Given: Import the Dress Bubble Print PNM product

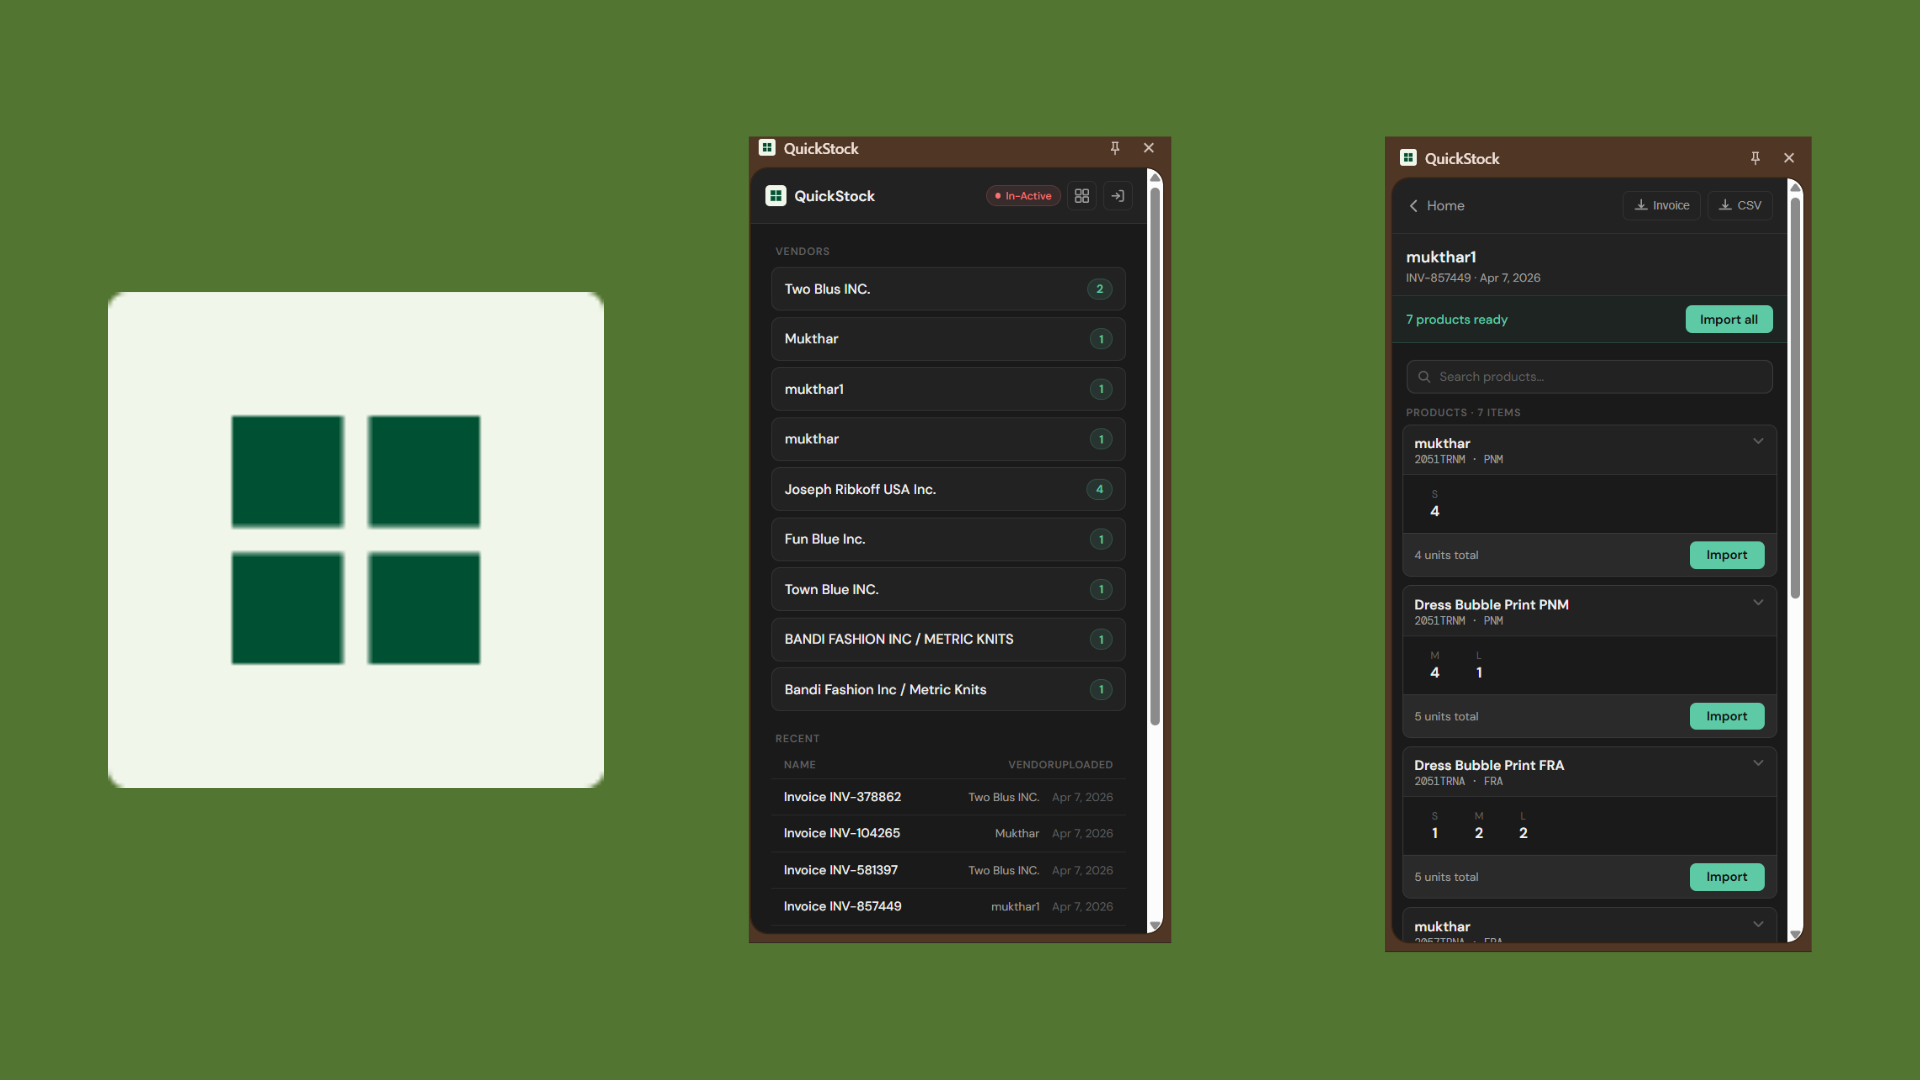Looking at the screenshot, I should [1726, 716].
